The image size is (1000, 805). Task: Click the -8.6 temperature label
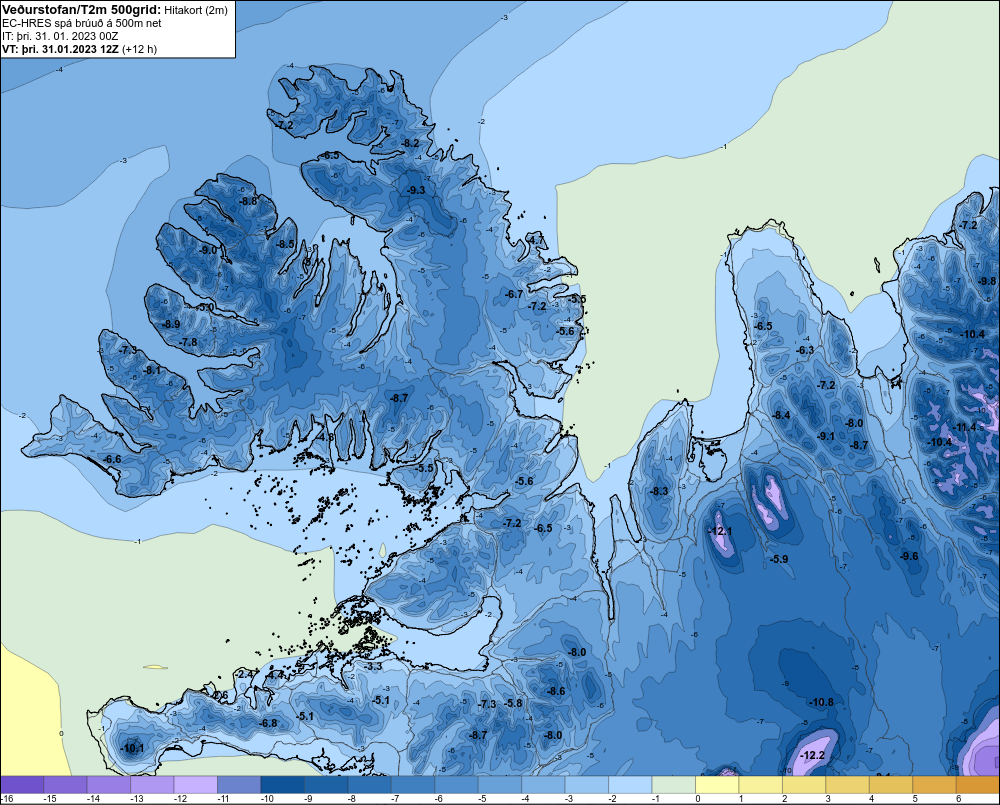click(x=556, y=691)
